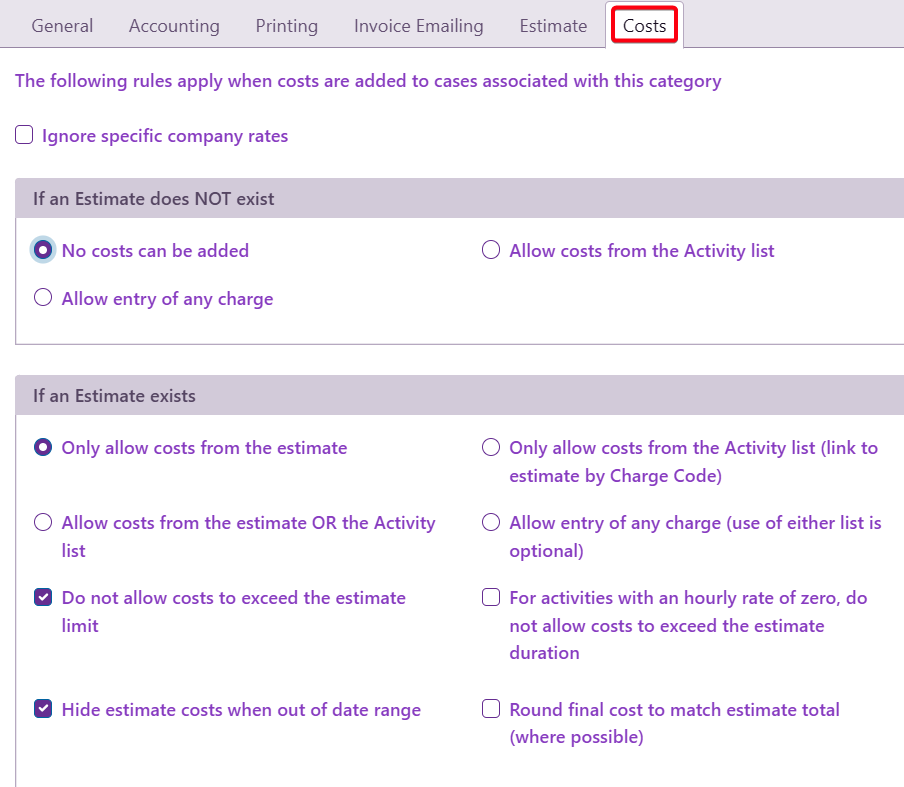Select Only allow costs from the estimate

43,448
